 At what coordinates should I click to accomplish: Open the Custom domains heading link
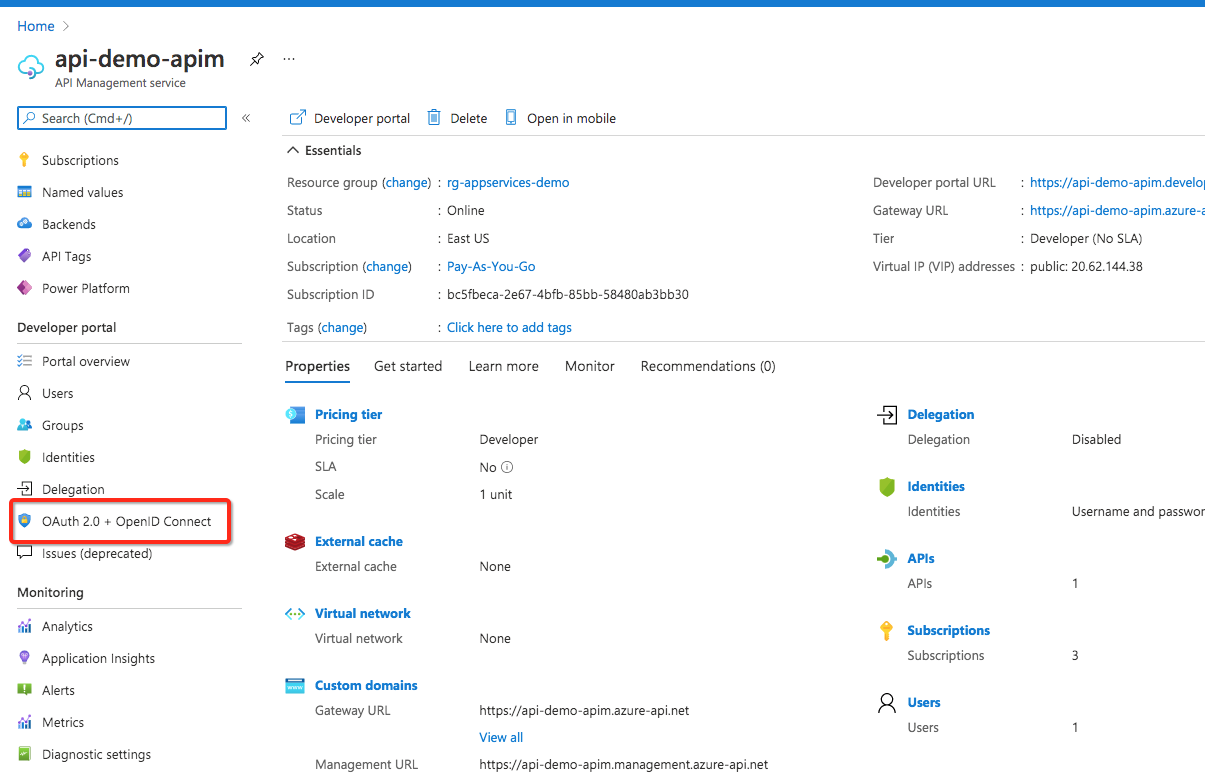pos(366,685)
